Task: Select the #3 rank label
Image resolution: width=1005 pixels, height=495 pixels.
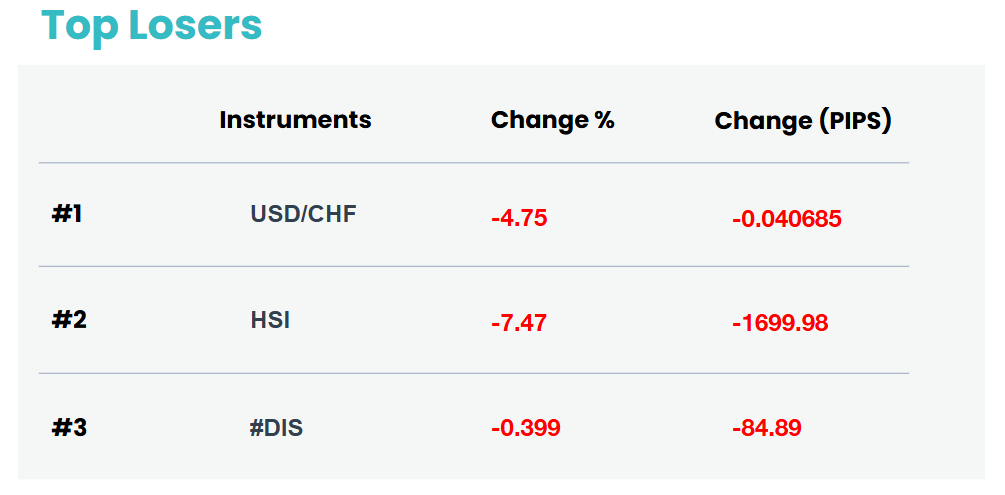Action: coord(69,428)
